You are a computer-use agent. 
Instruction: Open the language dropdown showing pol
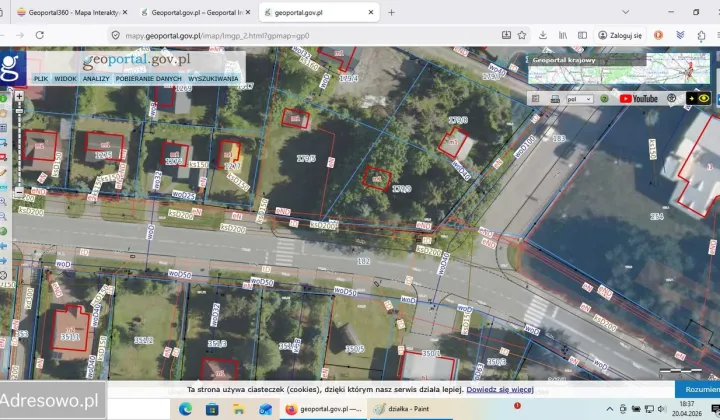click(x=580, y=99)
